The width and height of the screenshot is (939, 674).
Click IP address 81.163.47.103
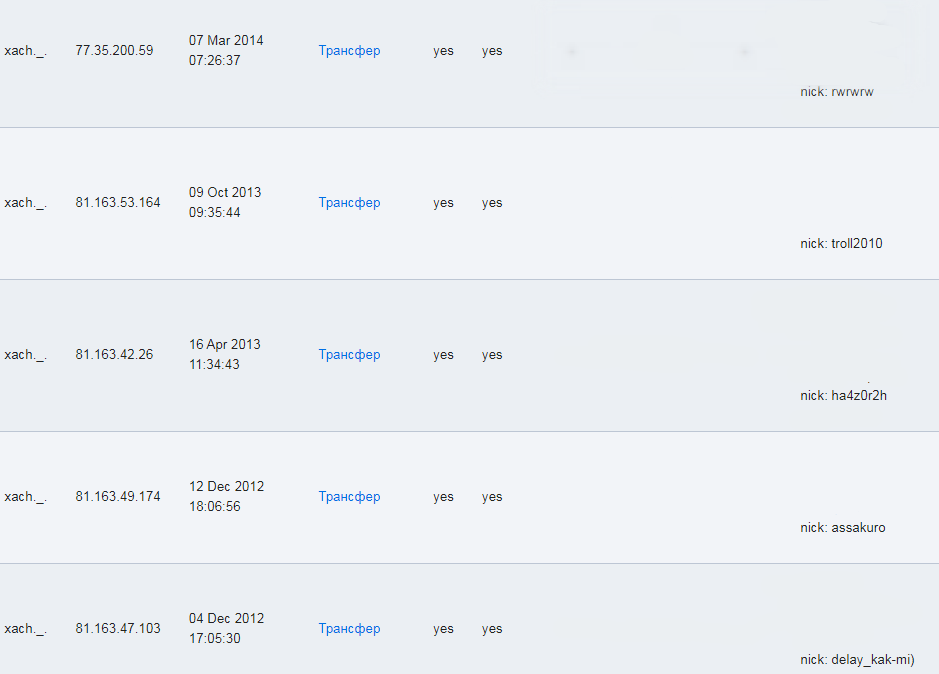117,629
